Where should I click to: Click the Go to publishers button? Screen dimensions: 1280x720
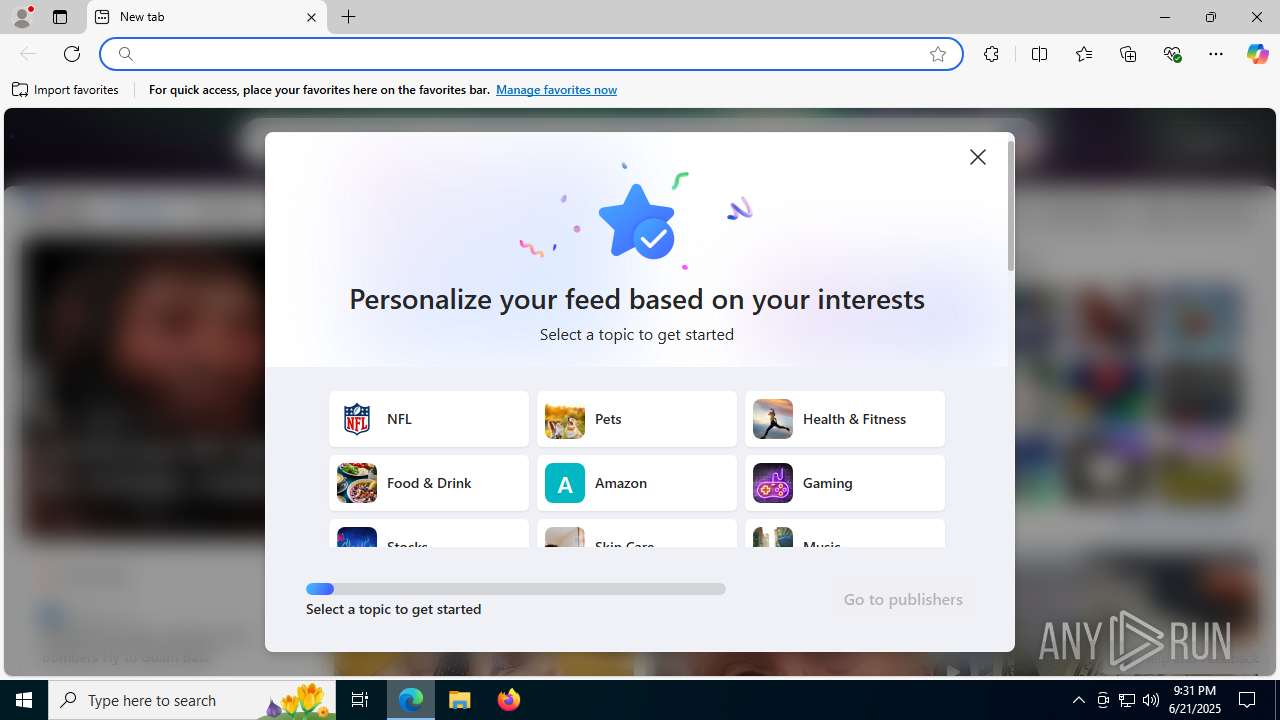(903, 600)
